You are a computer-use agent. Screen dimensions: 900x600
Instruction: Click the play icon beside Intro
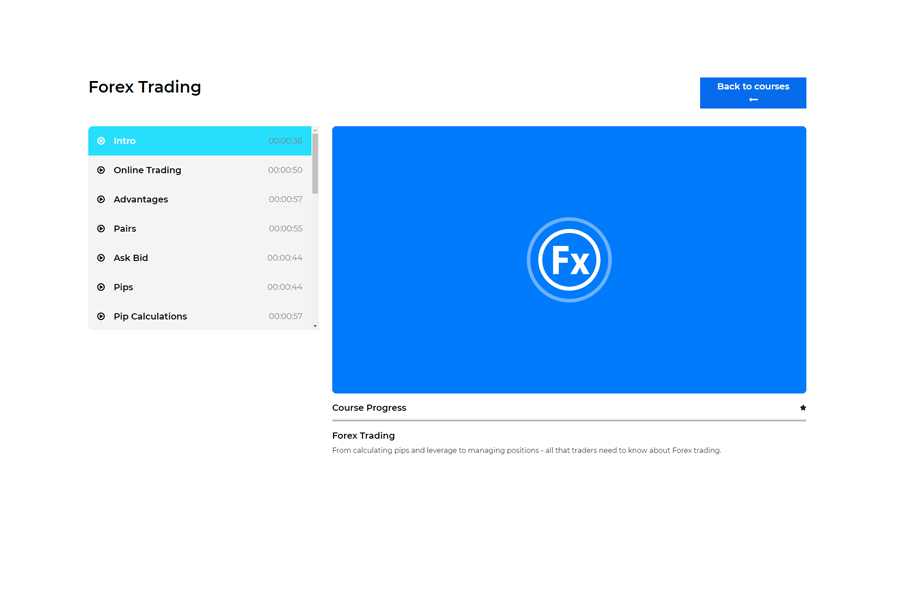[101, 141]
